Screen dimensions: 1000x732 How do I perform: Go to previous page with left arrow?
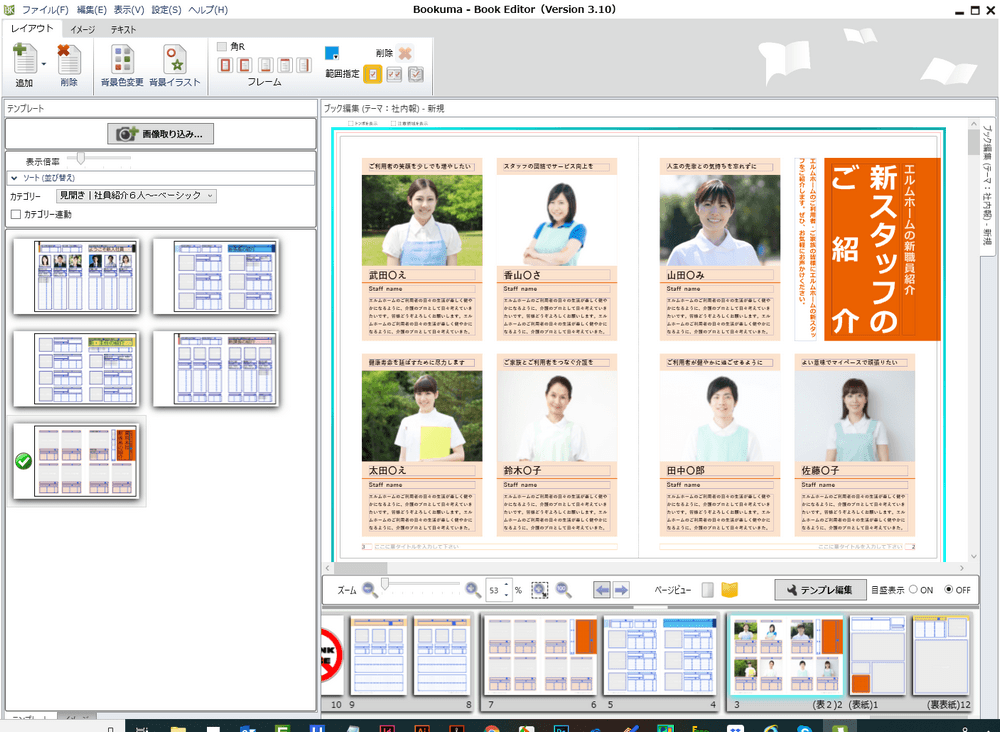point(602,590)
